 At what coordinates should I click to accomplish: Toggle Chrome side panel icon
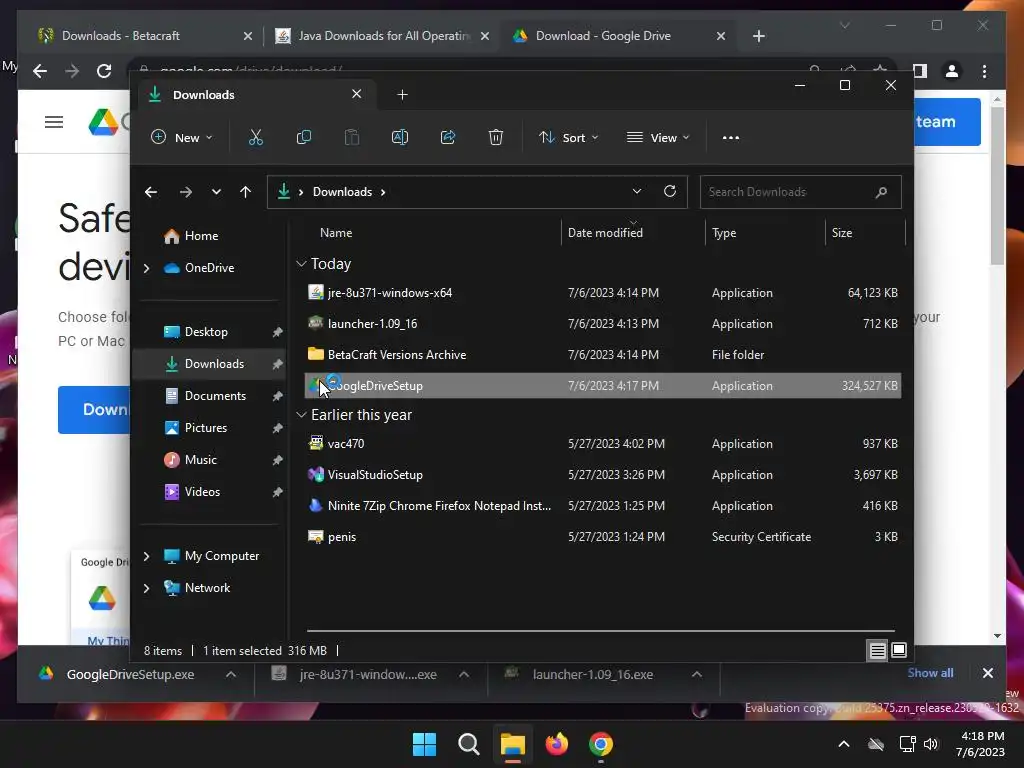click(920, 71)
